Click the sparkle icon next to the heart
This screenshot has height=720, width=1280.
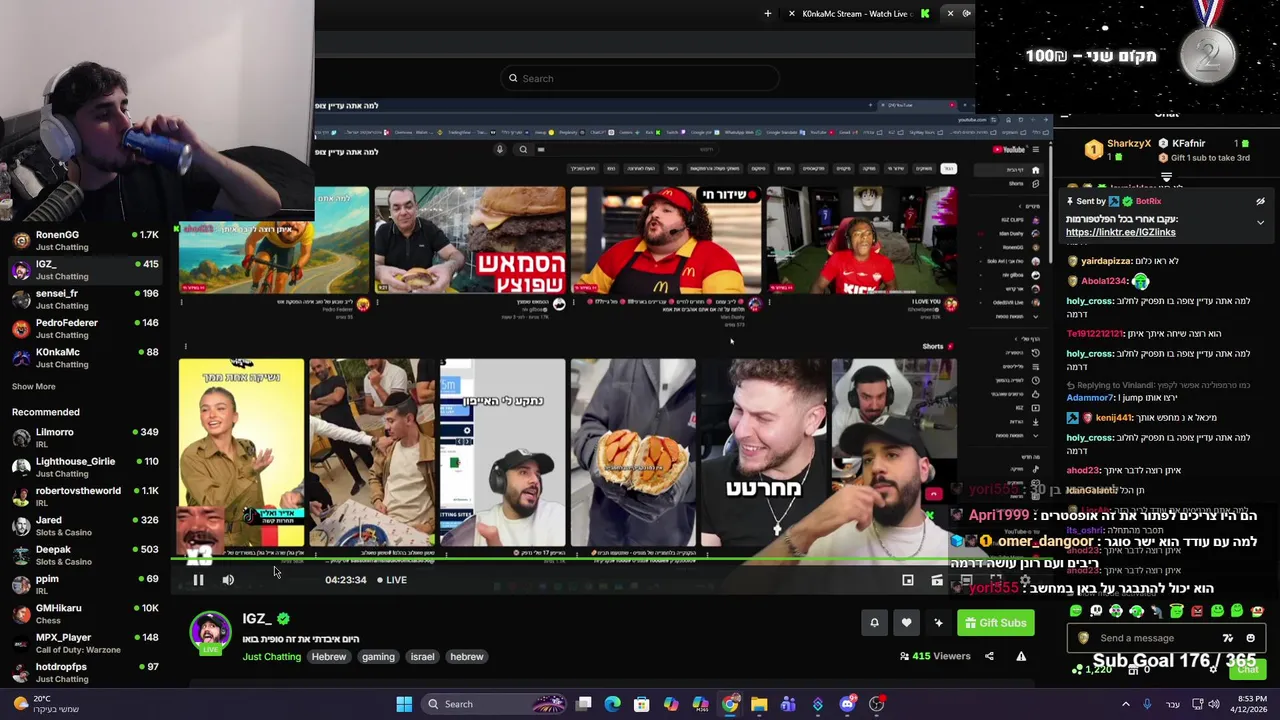938,623
